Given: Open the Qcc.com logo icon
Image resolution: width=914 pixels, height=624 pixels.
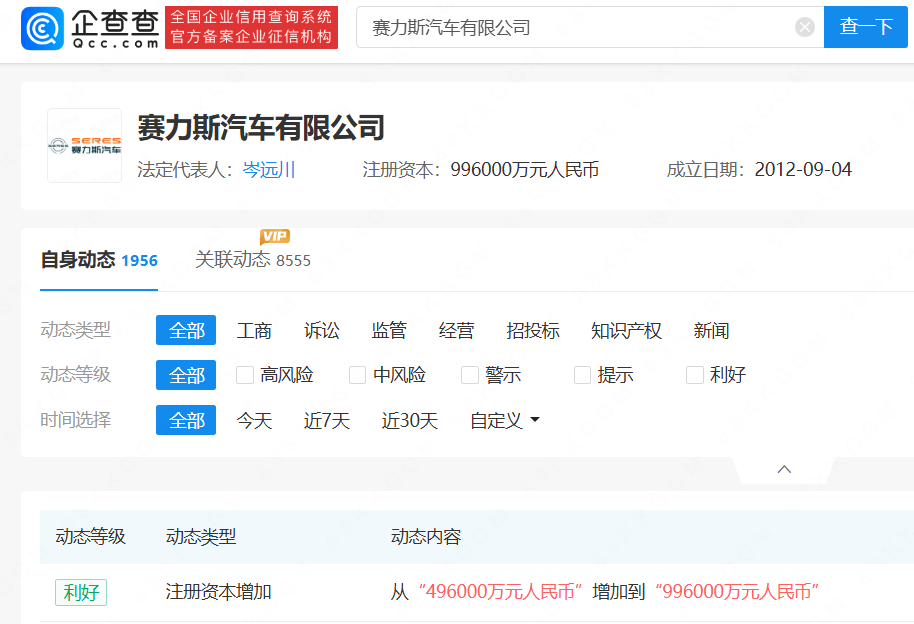Looking at the screenshot, I should (42, 28).
